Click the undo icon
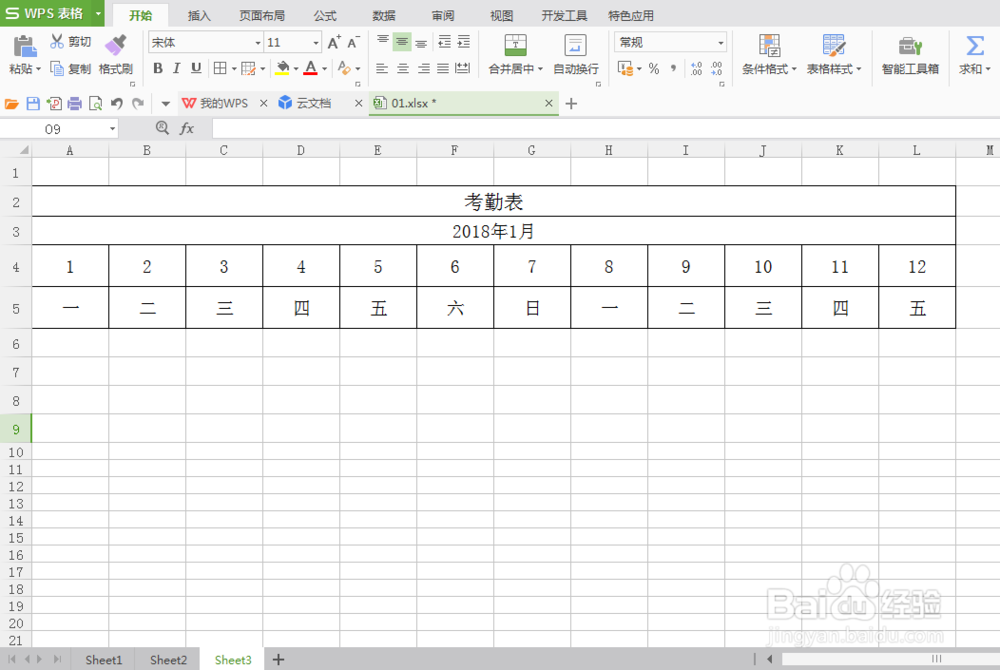 click(x=117, y=103)
